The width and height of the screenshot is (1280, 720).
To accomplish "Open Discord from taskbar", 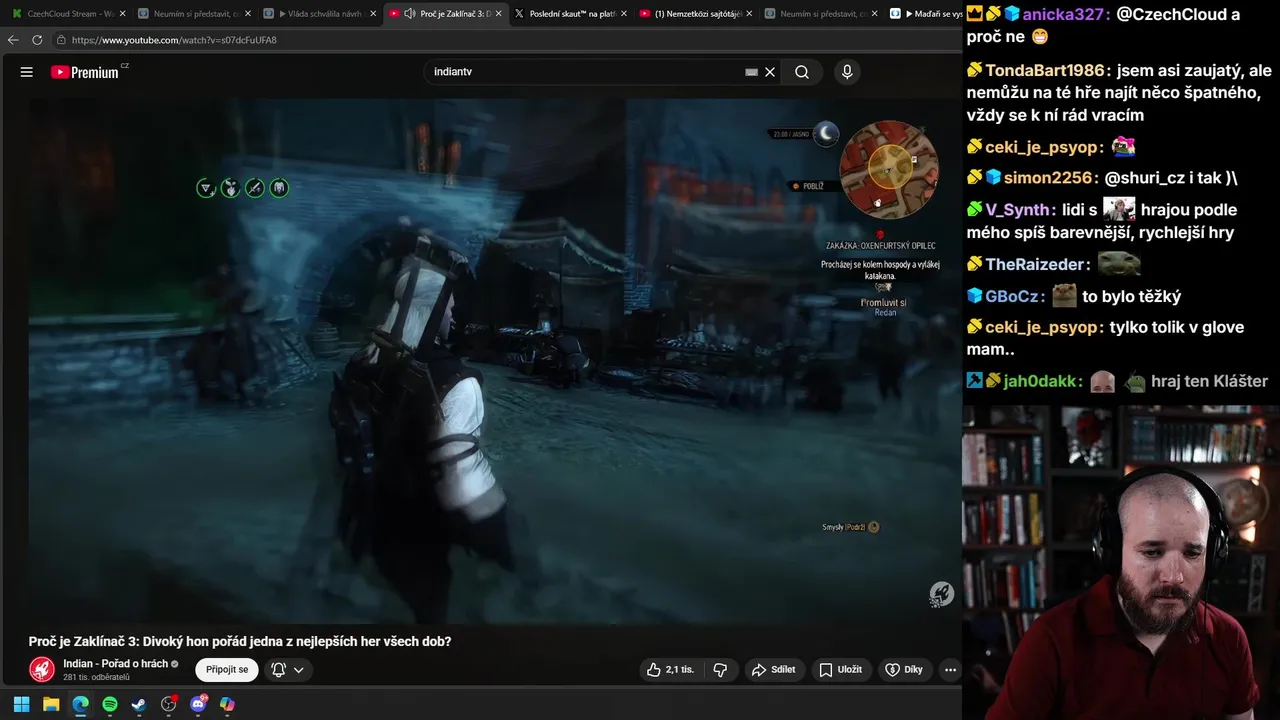I will coord(198,704).
